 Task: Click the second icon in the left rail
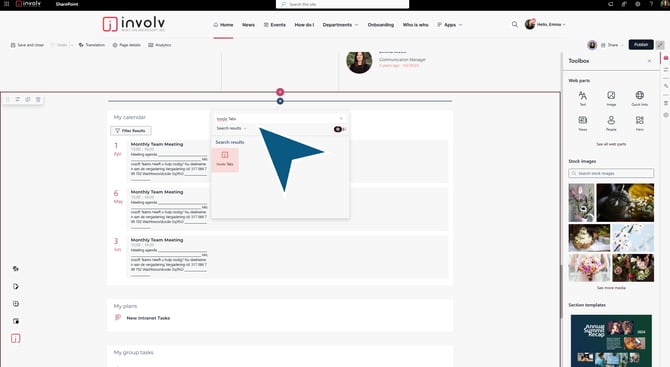(x=16, y=286)
